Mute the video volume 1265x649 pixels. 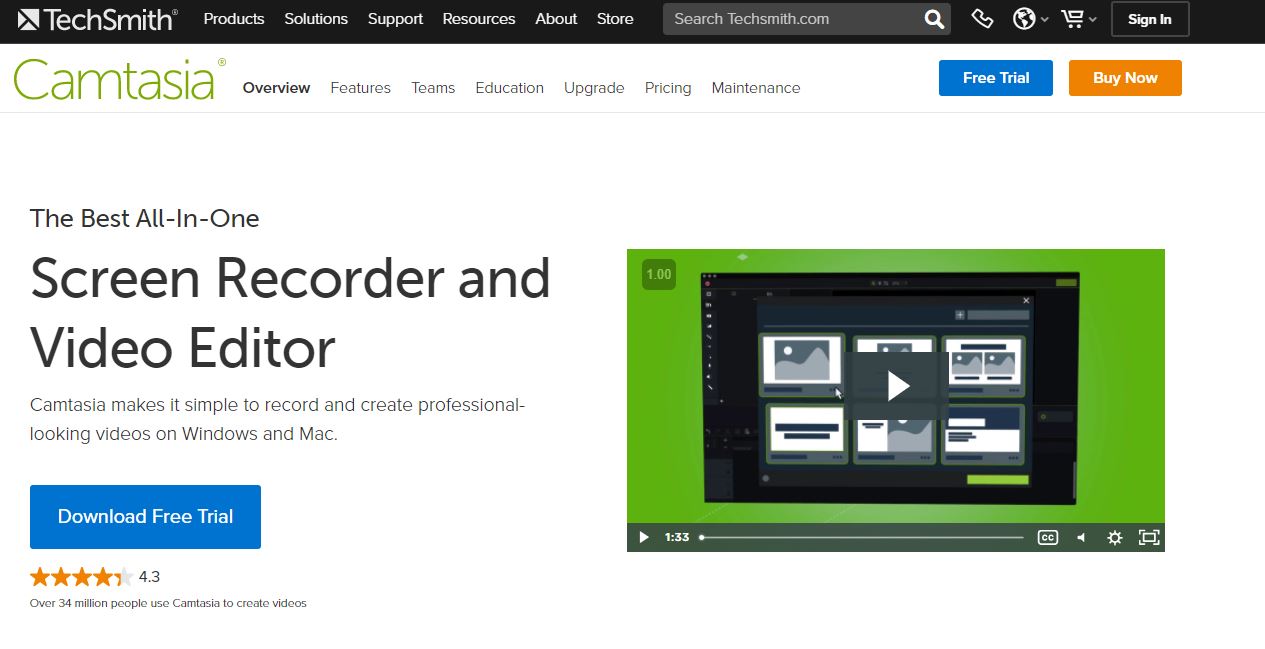point(1081,538)
